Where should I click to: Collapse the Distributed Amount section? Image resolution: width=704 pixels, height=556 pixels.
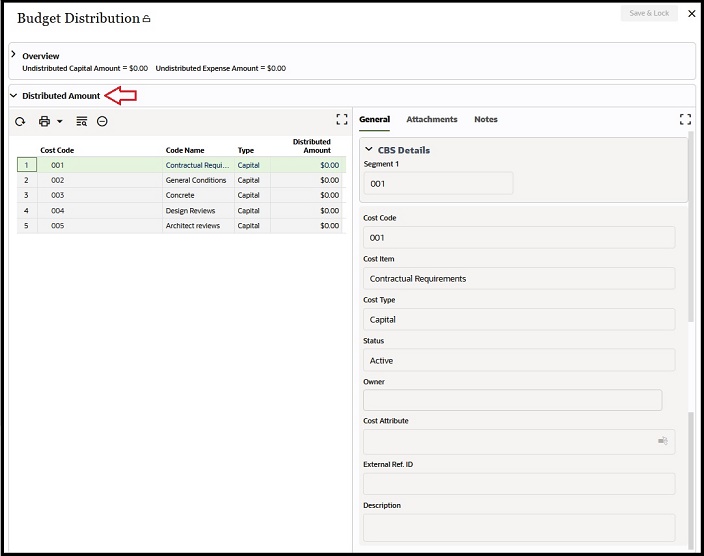13,96
